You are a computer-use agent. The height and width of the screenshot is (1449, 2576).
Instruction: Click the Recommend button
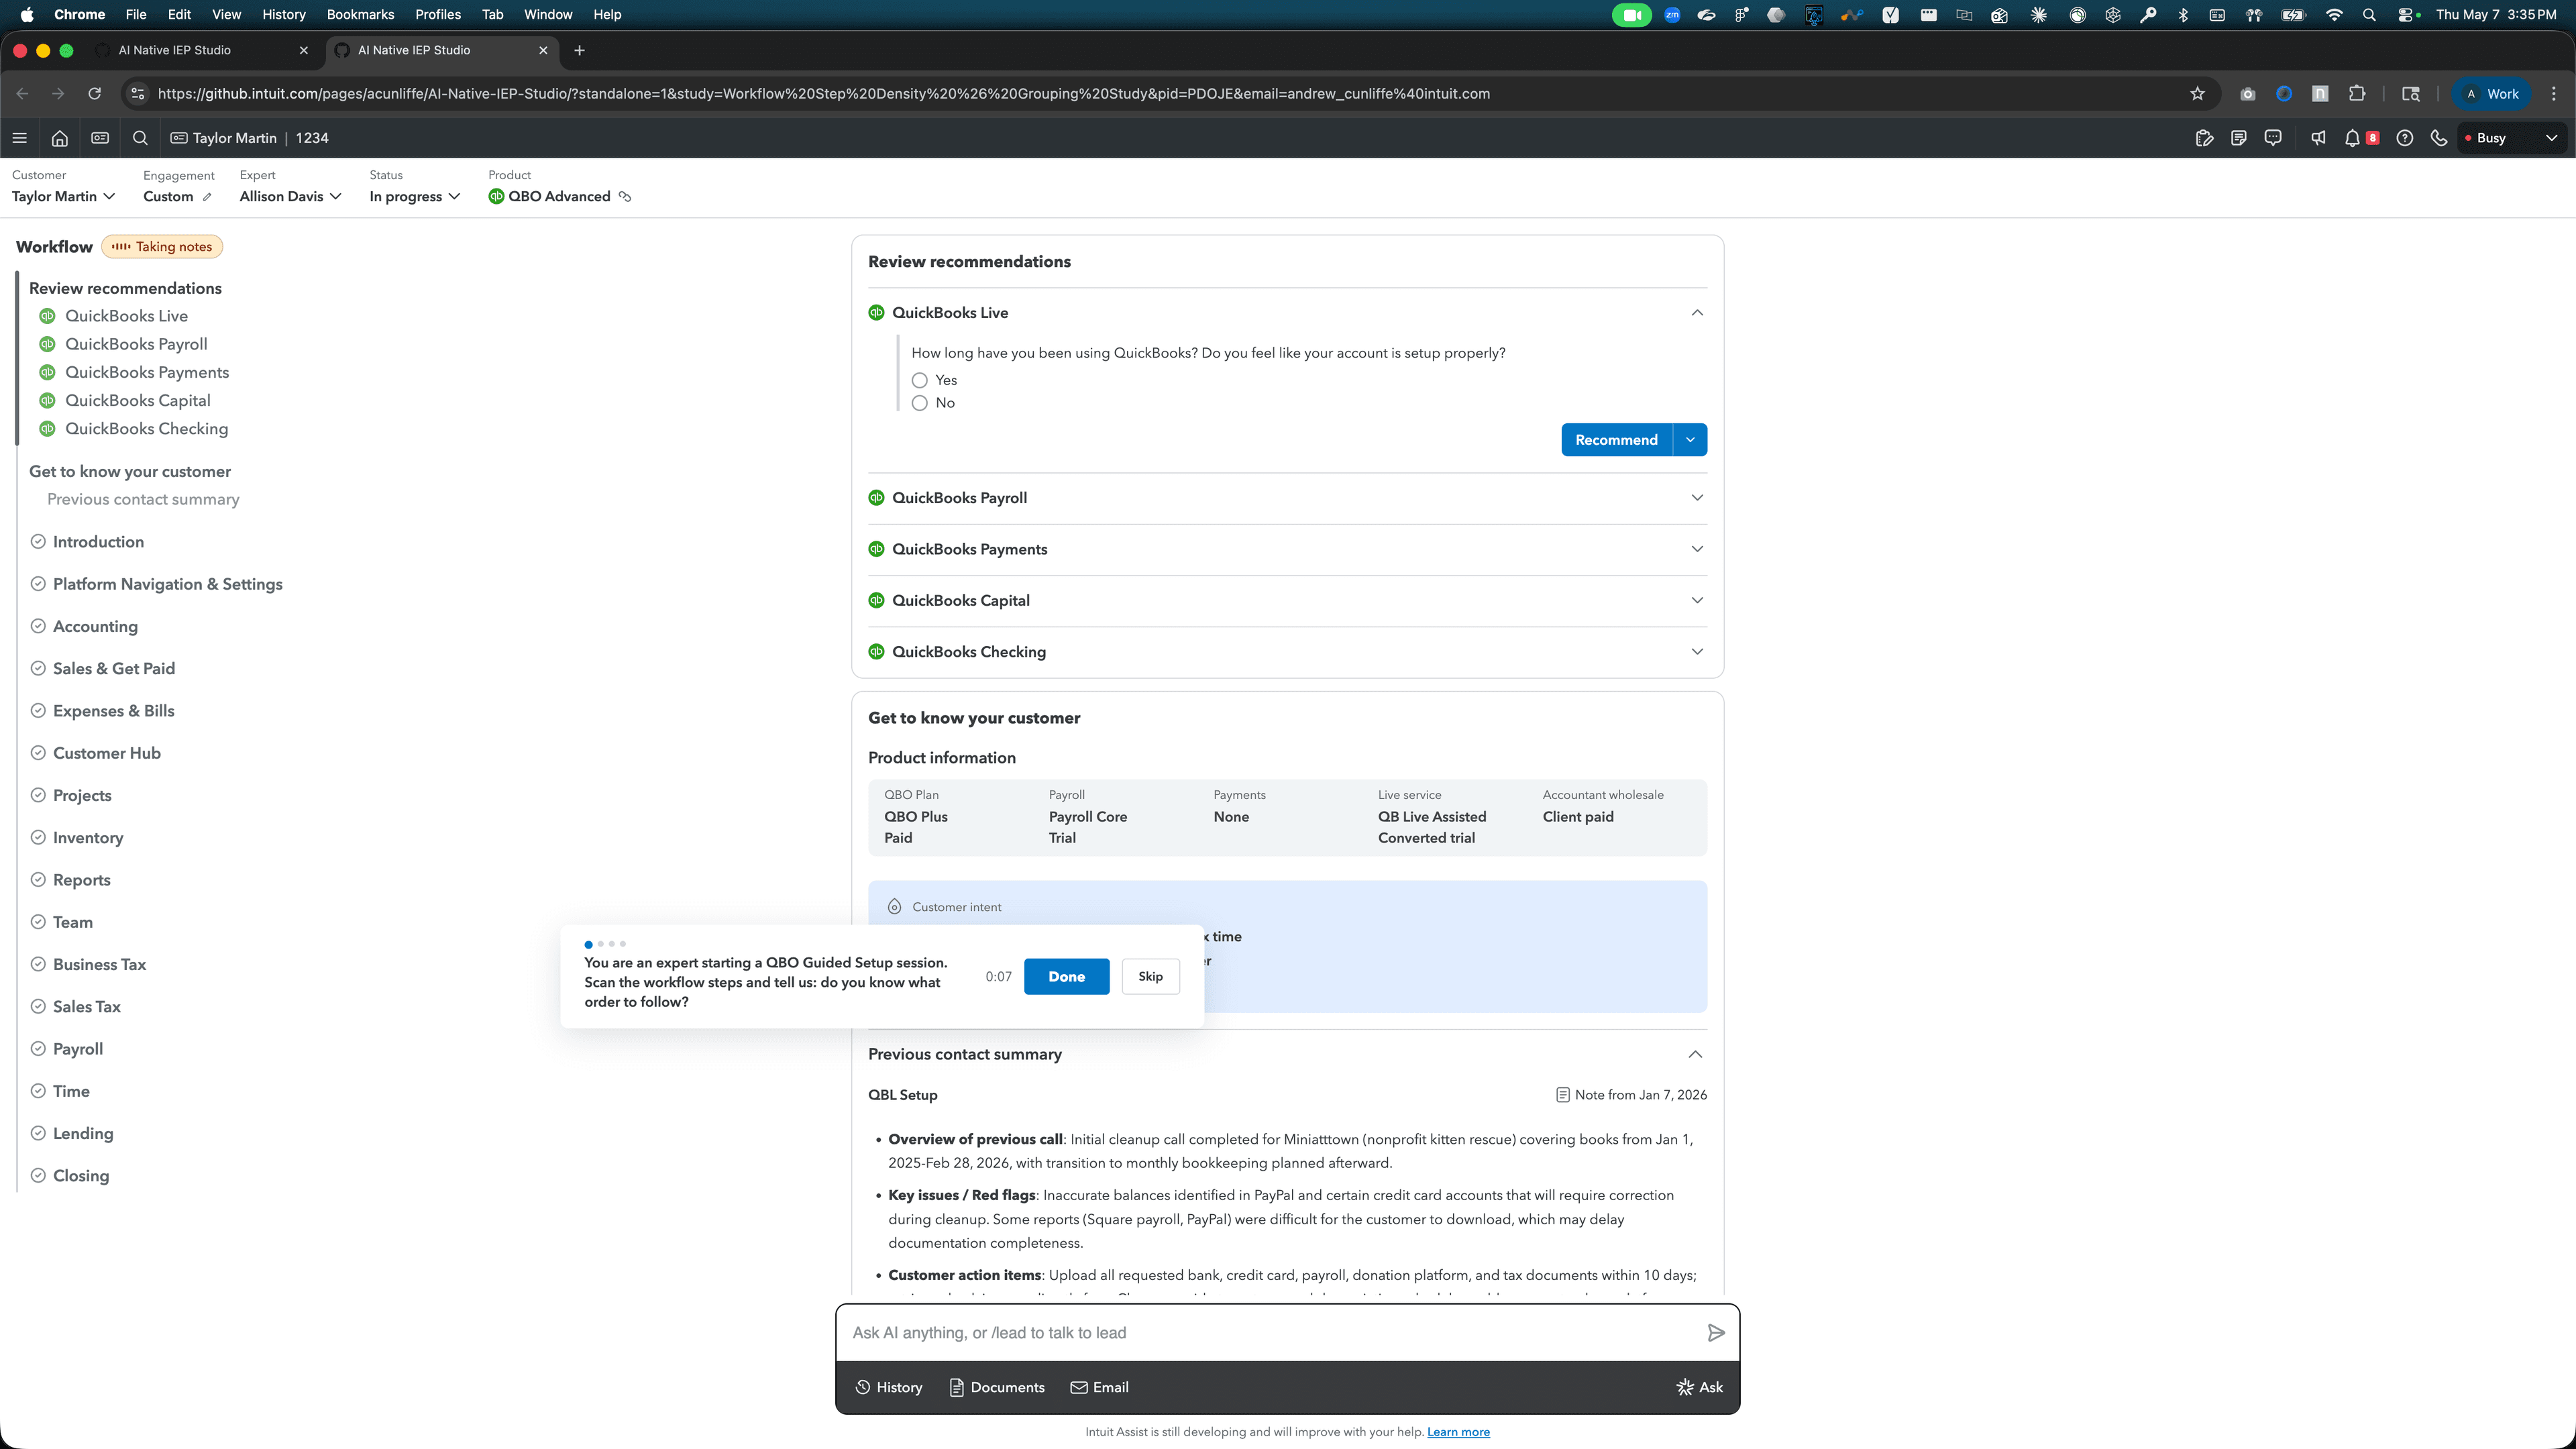[1616, 440]
